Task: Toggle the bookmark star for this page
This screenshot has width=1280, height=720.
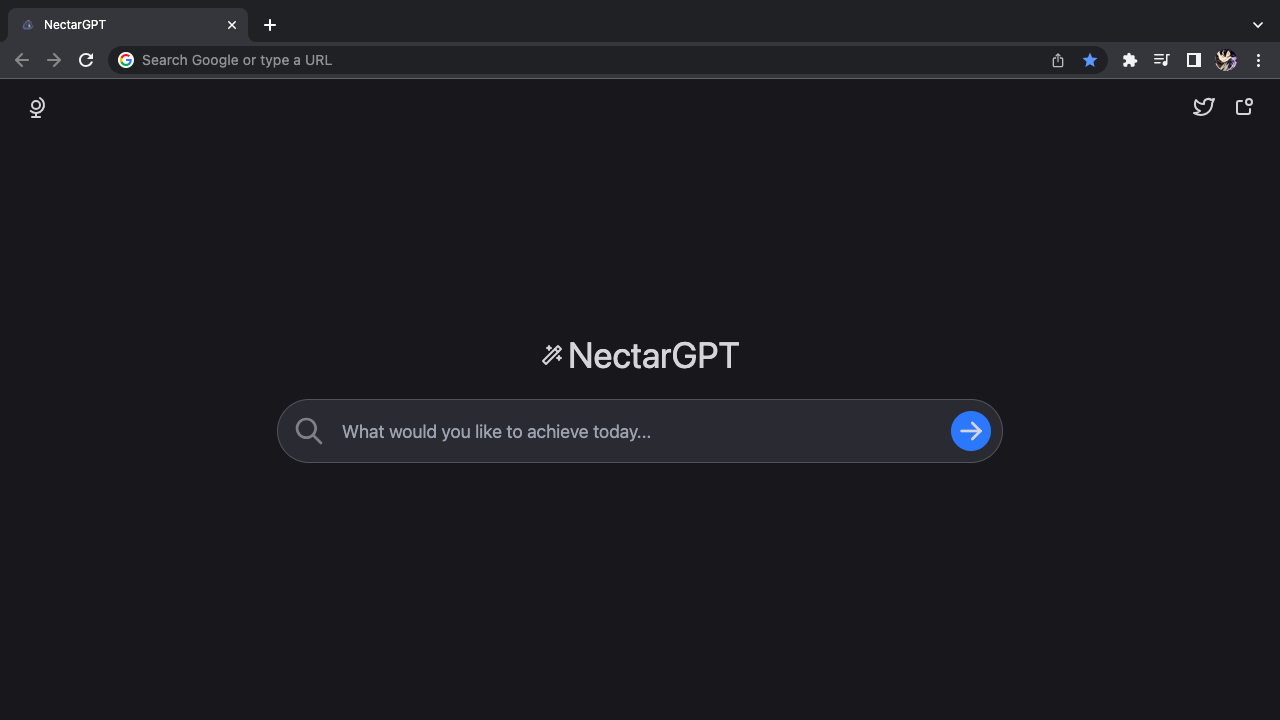Action: coord(1090,60)
